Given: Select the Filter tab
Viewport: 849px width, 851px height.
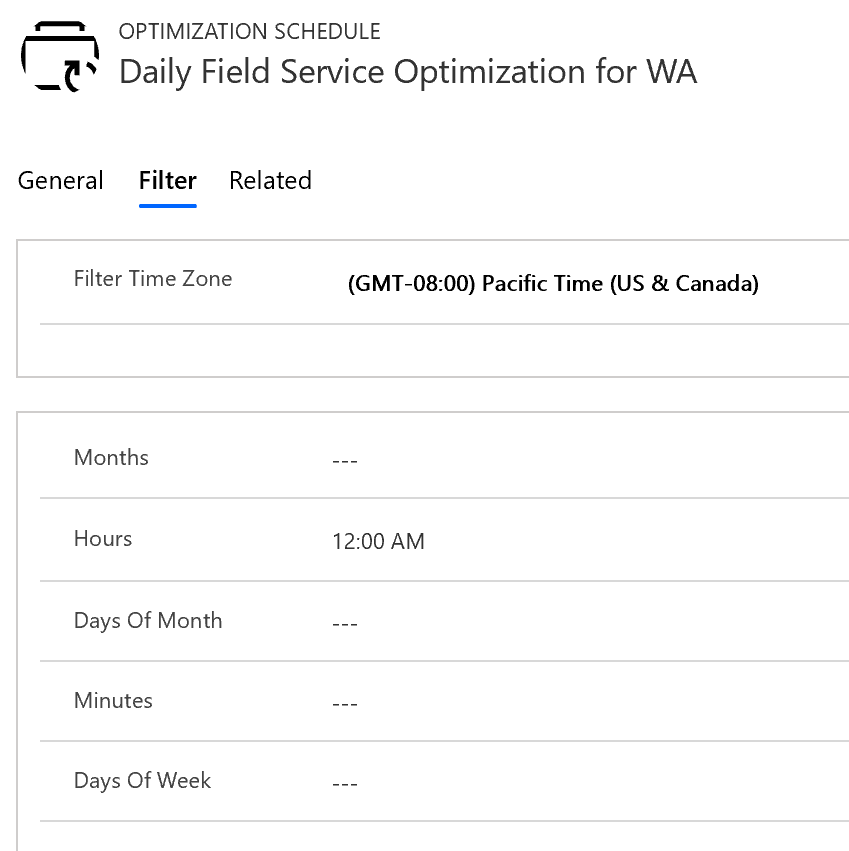Looking at the screenshot, I should pyautogui.click(x=168, y=181).
